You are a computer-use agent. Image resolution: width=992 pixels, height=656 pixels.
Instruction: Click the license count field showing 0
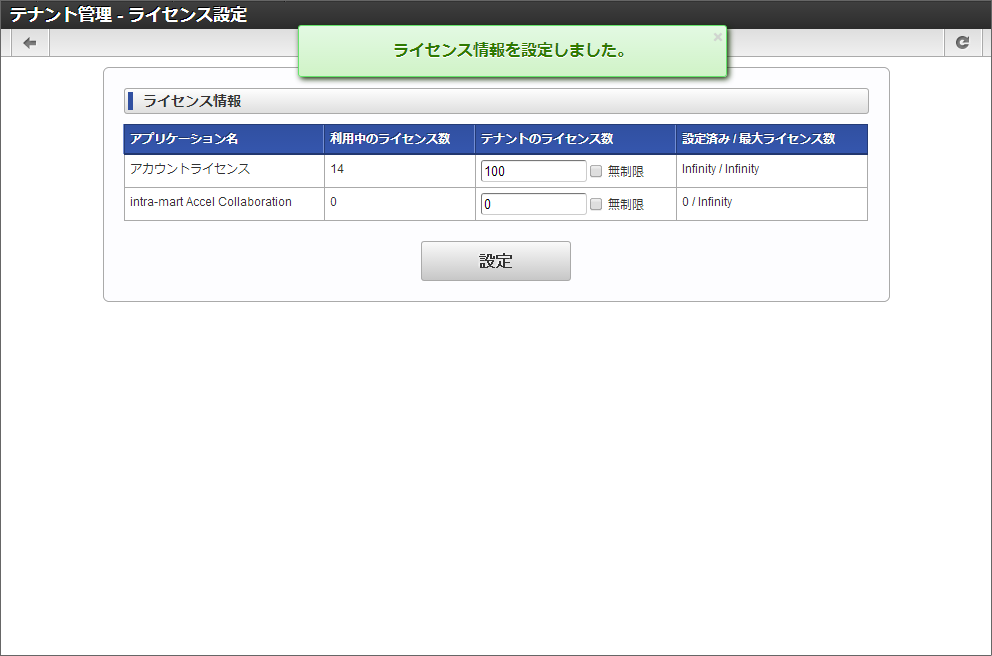533,204
